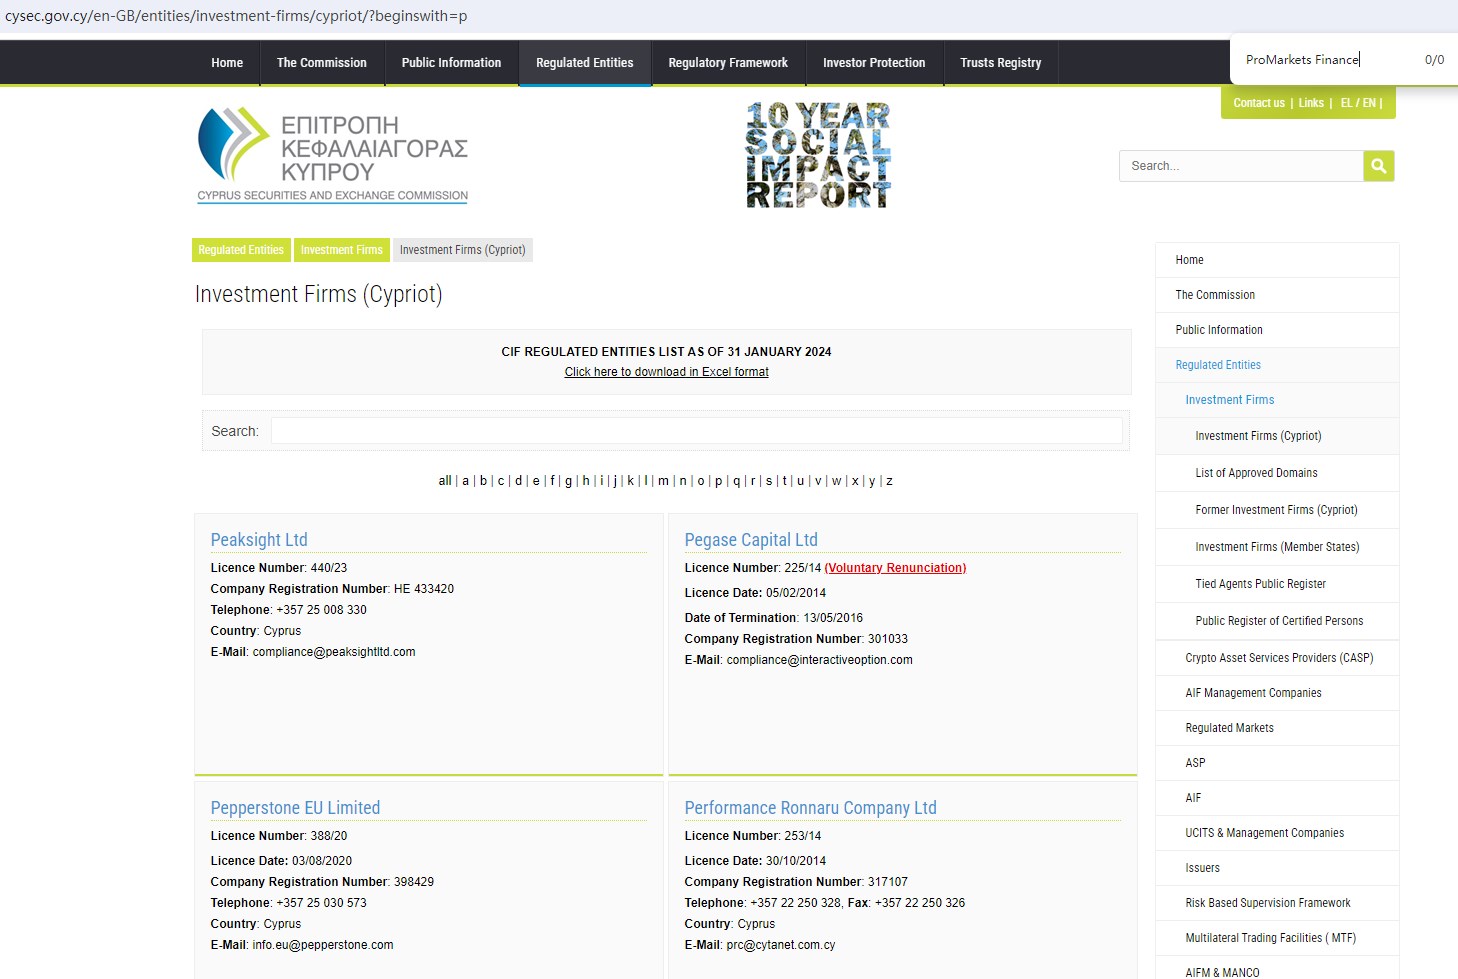Select Investment Firms breadcrumb button
The width and height of the screenshot is (1458, 979).
tap(341, 250)
